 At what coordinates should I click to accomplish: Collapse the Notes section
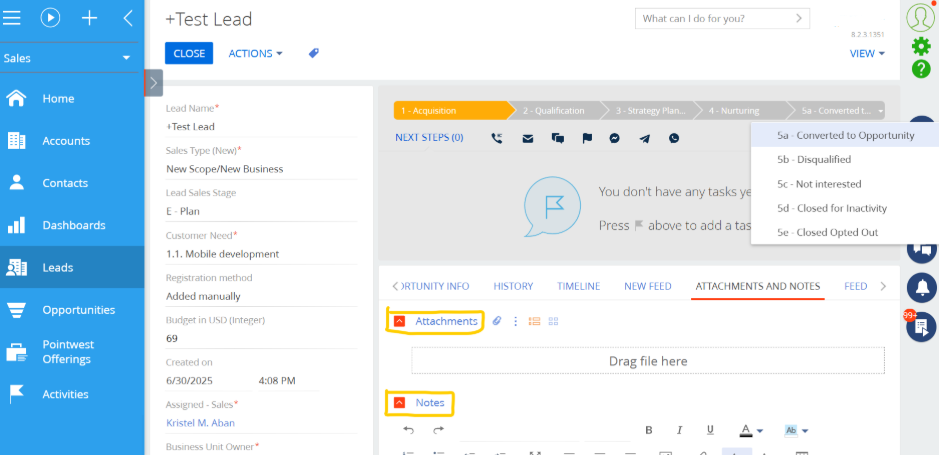point(400,403)
